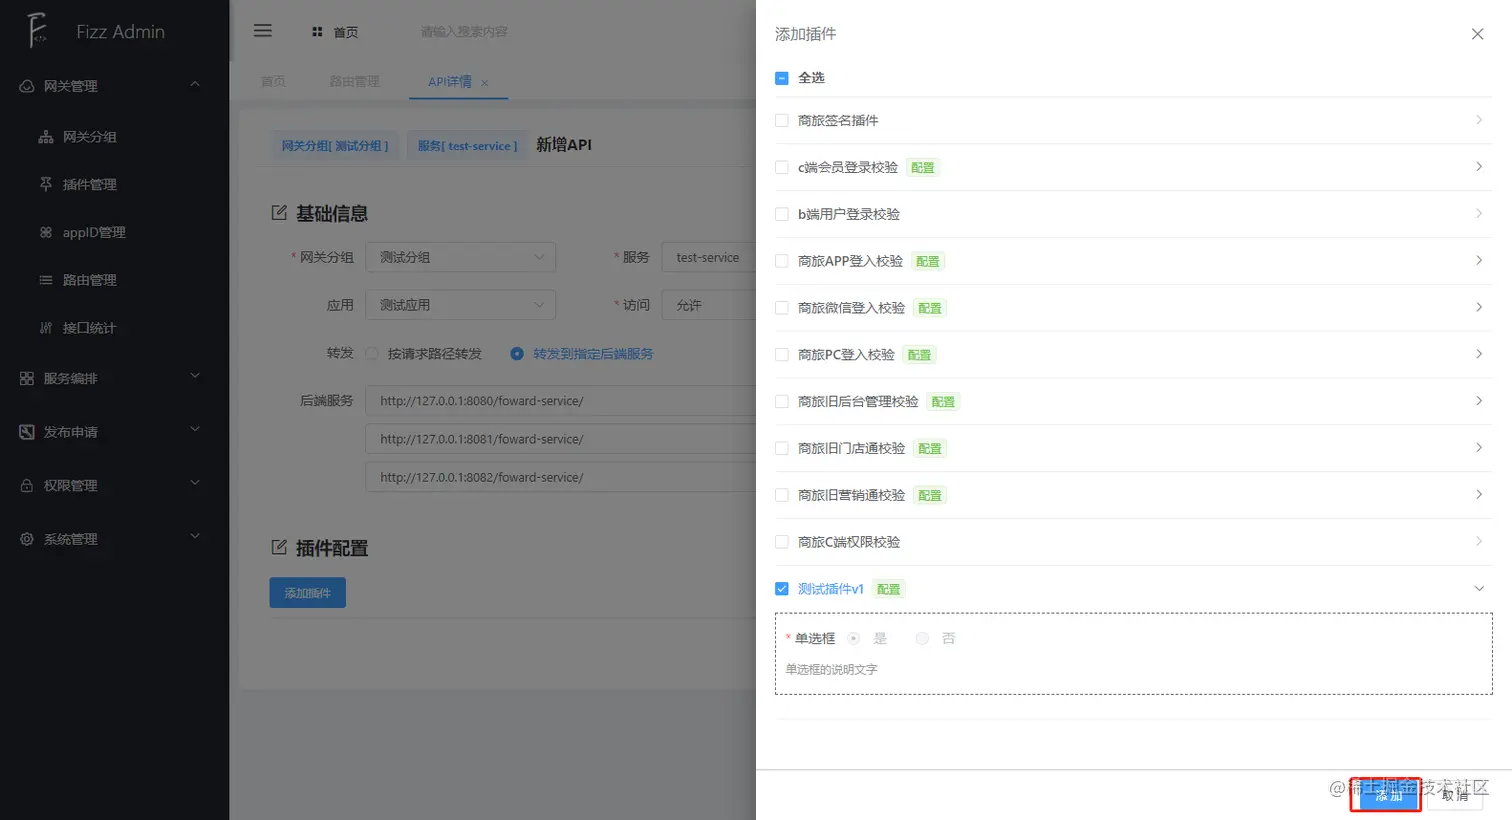The width and height of the screenshot is (1512, 820).
Task: Check the 商旅APP登入校验 checkbox
Action: 782,261
